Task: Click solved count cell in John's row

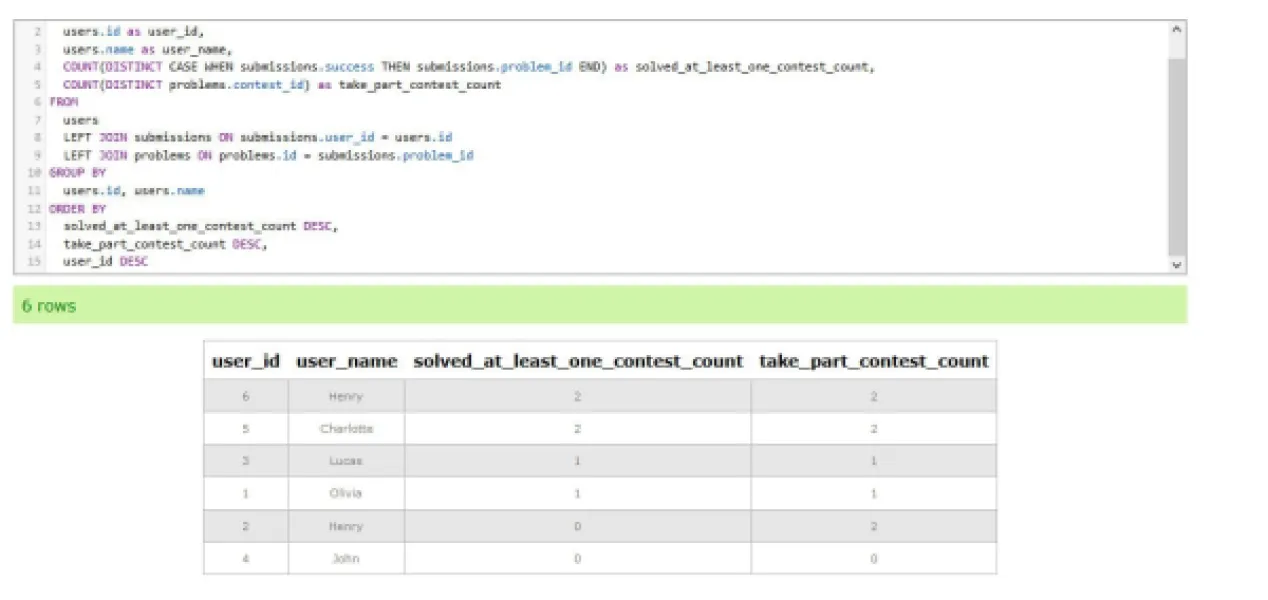Action: 578,558
